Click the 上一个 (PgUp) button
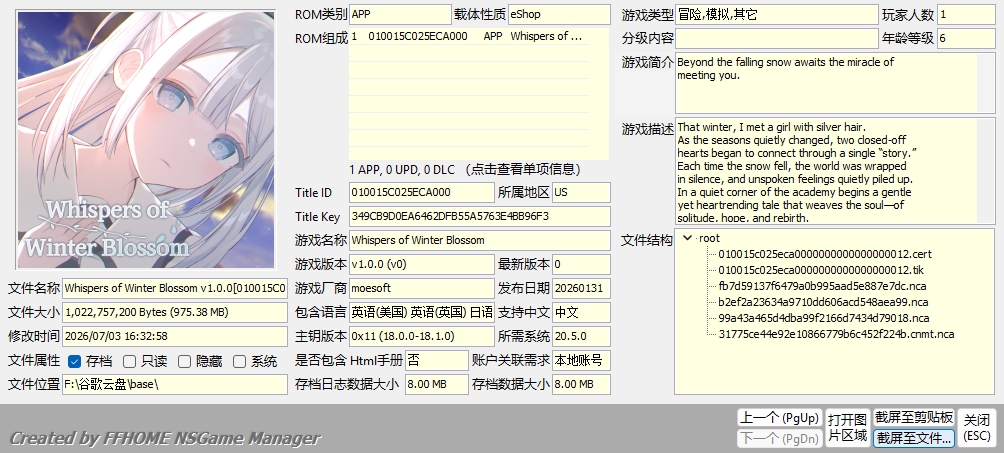This screenshot has height=453, width=1004. [779, 418]
